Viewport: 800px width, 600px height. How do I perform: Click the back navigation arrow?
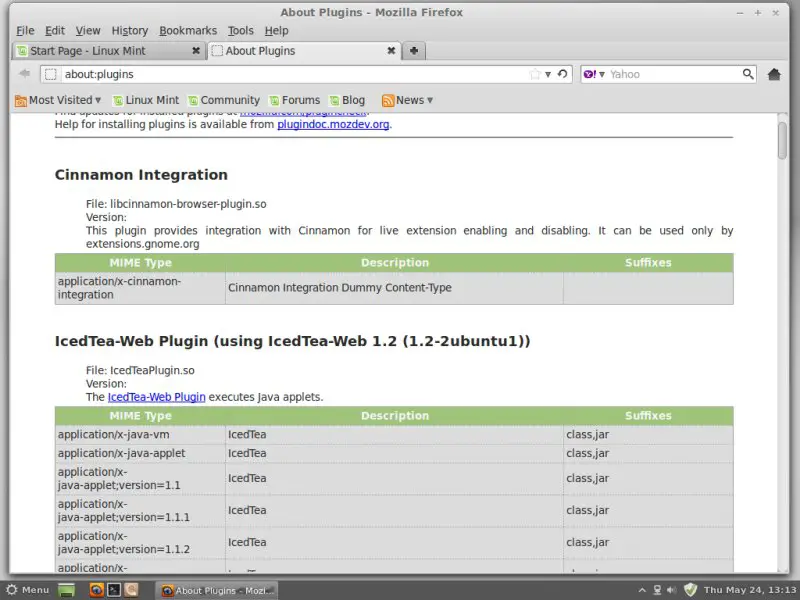pyautogui.click(x=24, y=74)
